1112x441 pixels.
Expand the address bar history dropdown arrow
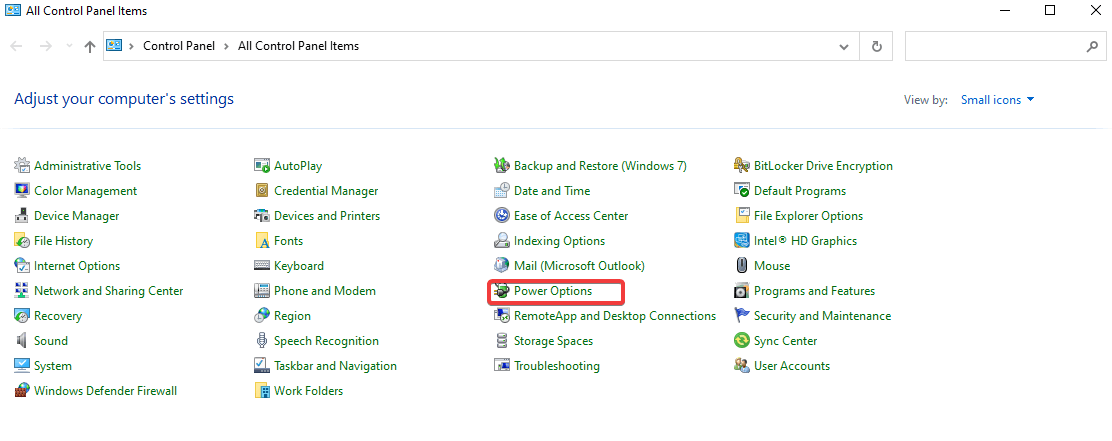click(x=844, y=47)
